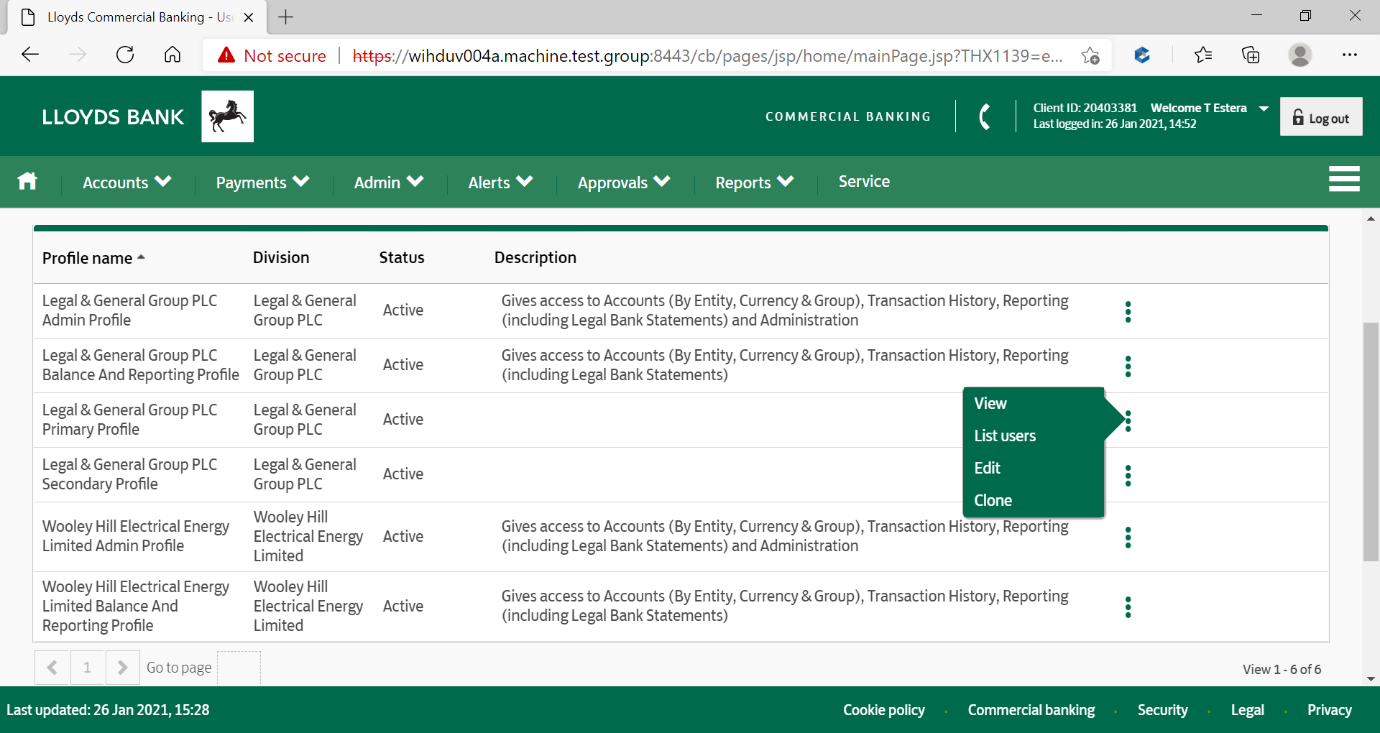Expand the Alerts menu
Viewport: 1380px width, 733px height.
coord(501,182)
